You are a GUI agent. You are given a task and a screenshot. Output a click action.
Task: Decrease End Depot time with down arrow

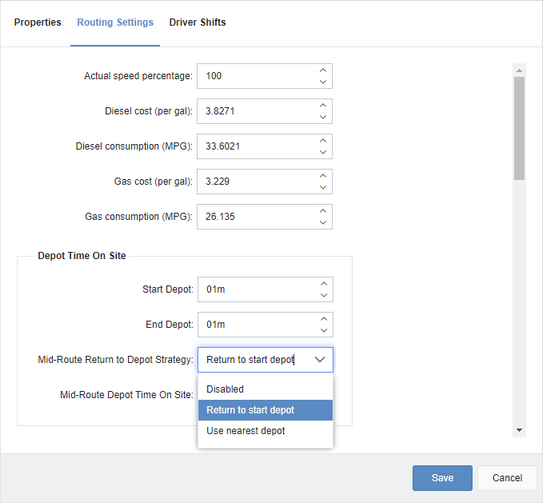(x=323, y=330)
